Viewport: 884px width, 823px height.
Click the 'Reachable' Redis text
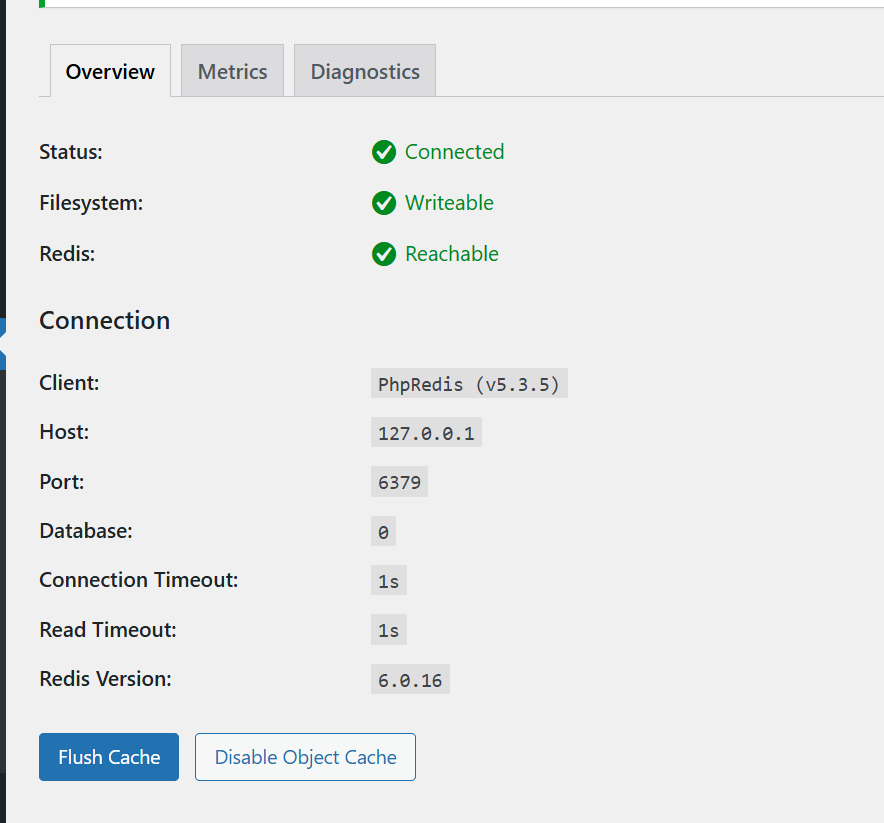[x=452, y=254]
